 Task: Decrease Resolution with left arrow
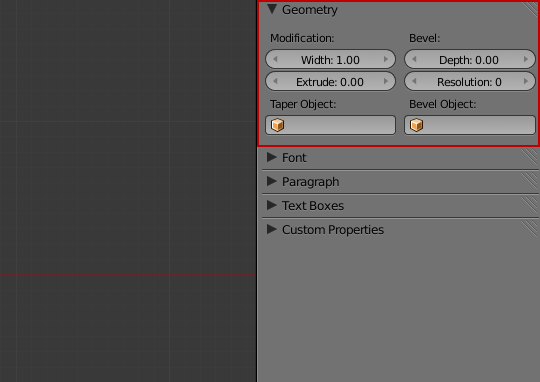coord(414,81)
